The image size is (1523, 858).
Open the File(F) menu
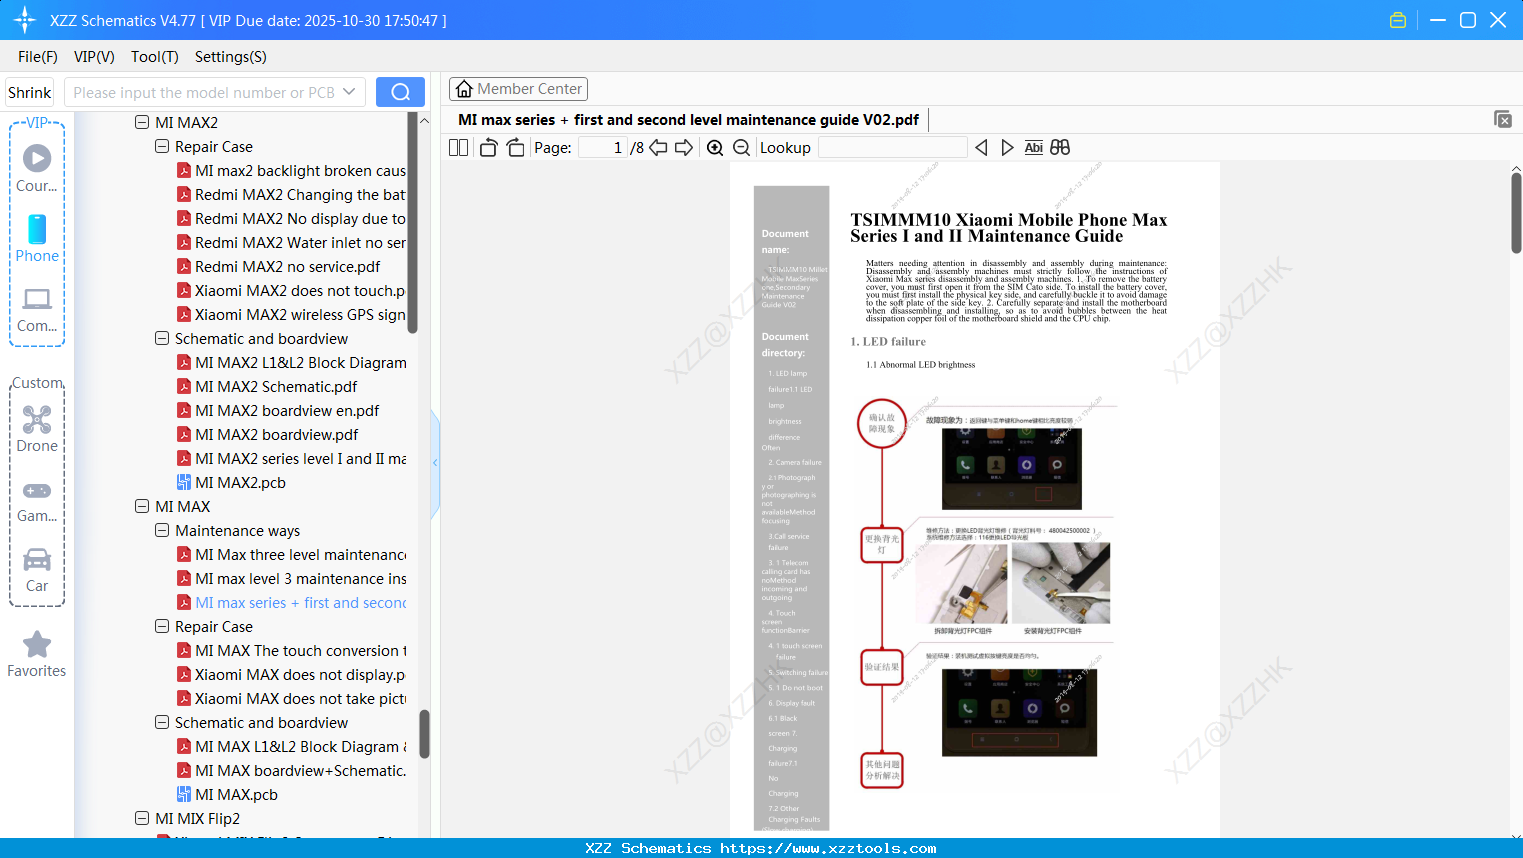[x=38, y=57]
